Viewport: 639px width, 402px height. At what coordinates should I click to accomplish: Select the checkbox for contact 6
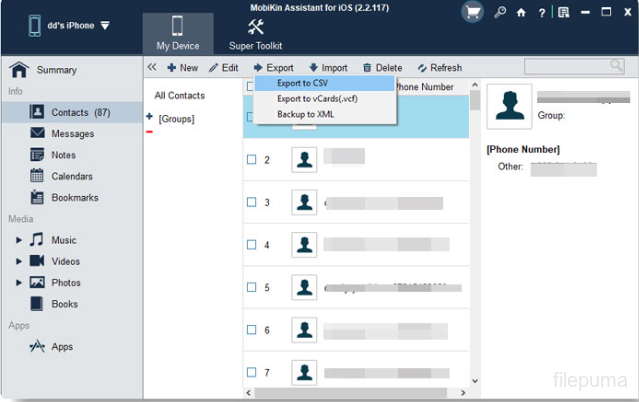[x=252, y=330]
